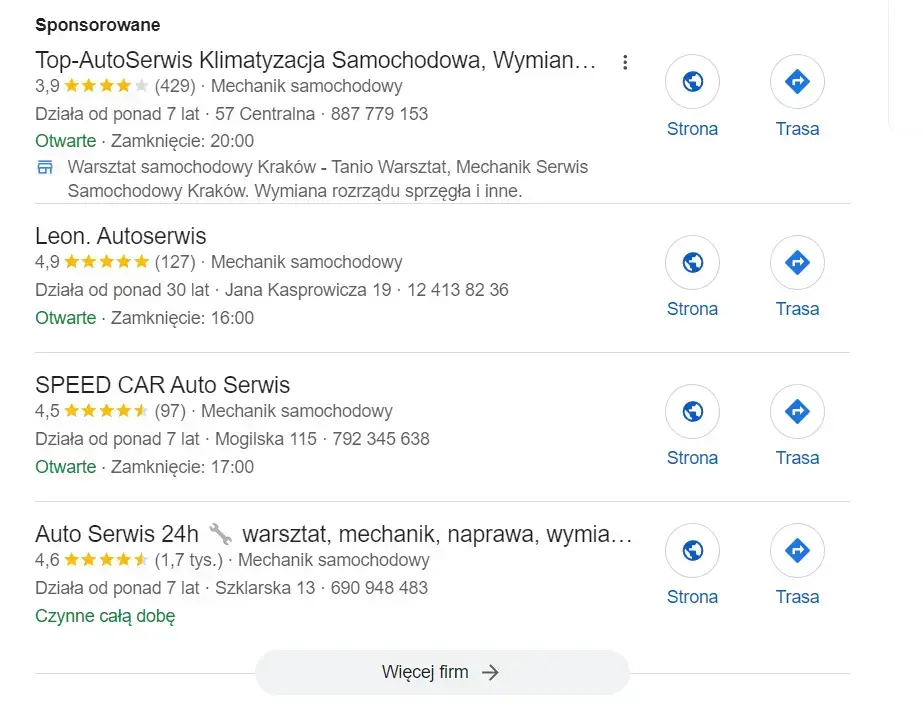
Task: Open website icon for Top-AutoSerwis listing
Action: coord(692,82)
